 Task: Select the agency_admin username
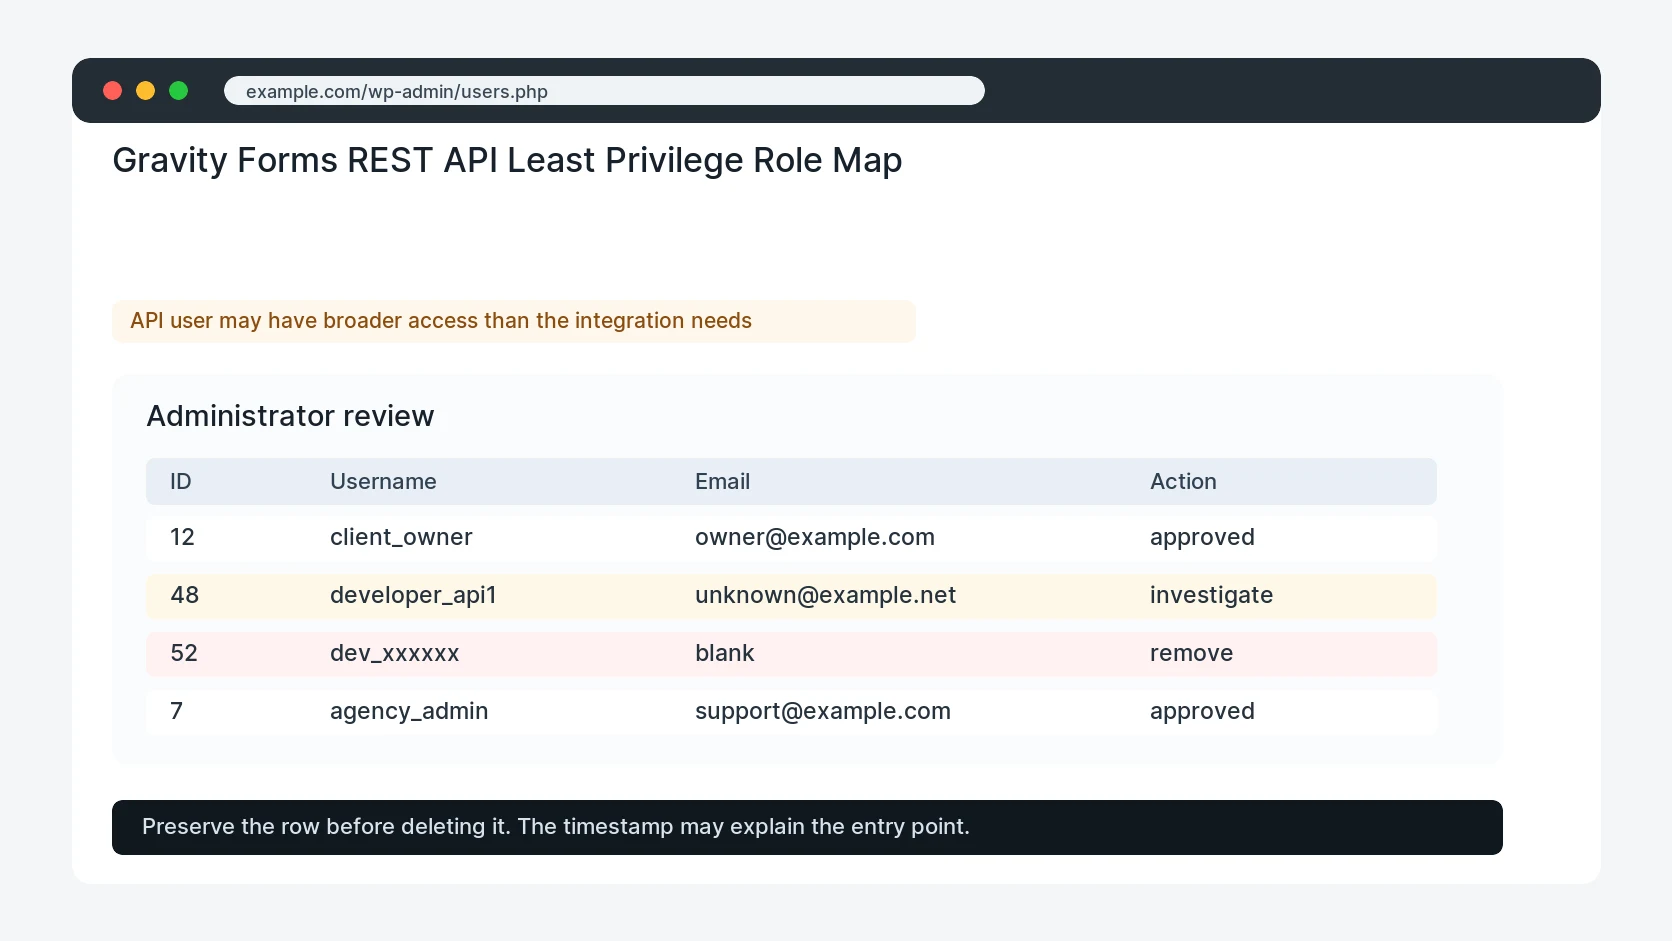(x=409, y=712)
